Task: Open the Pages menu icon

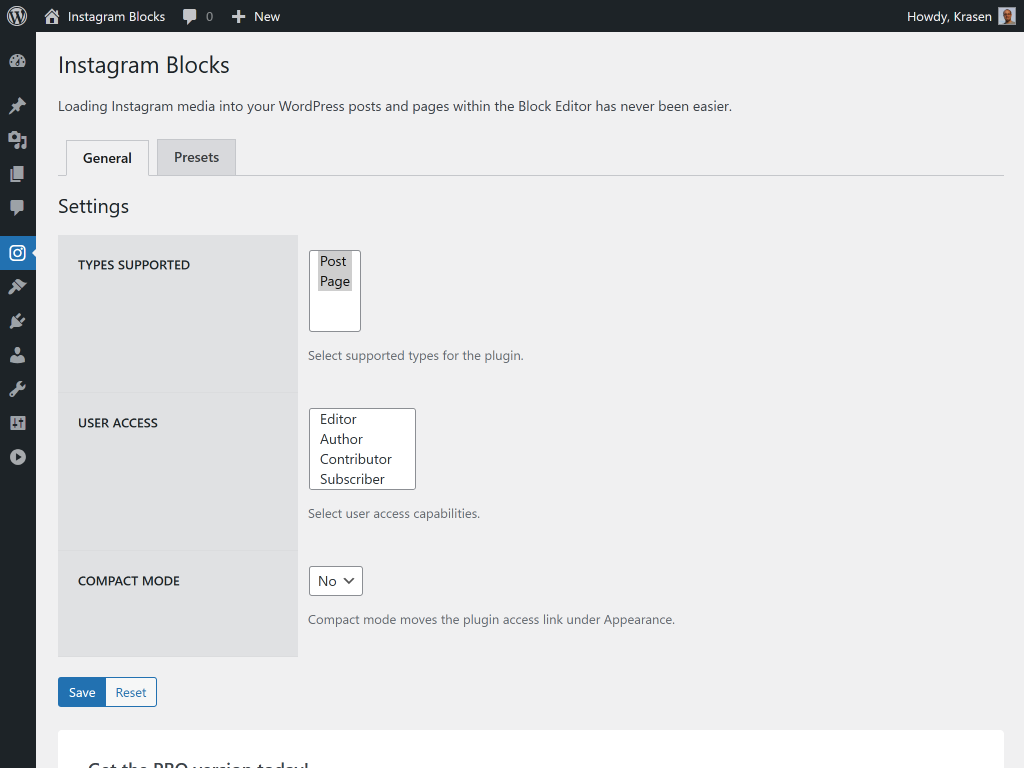Action: point(17,174)
